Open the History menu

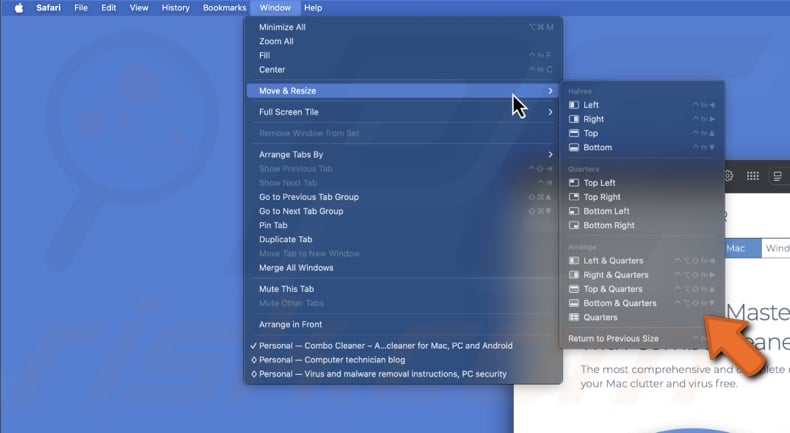pos(175,8)
